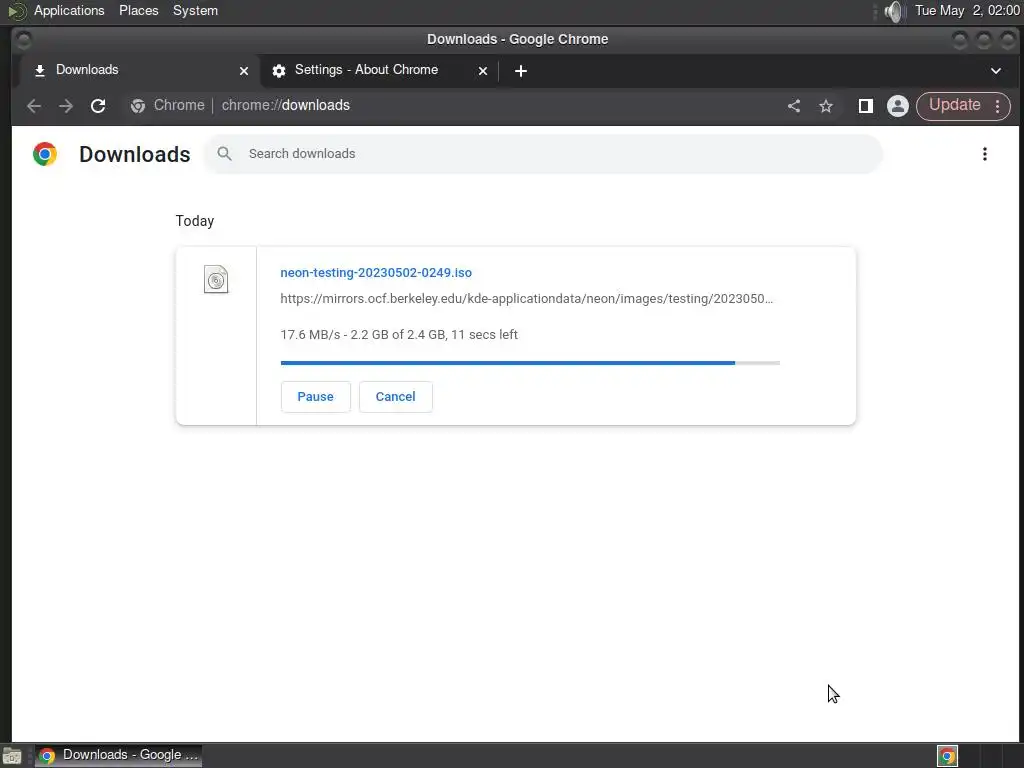The image size is (1024, 768).
Task: Click the volume speaker icon
Action: [894, 11]
